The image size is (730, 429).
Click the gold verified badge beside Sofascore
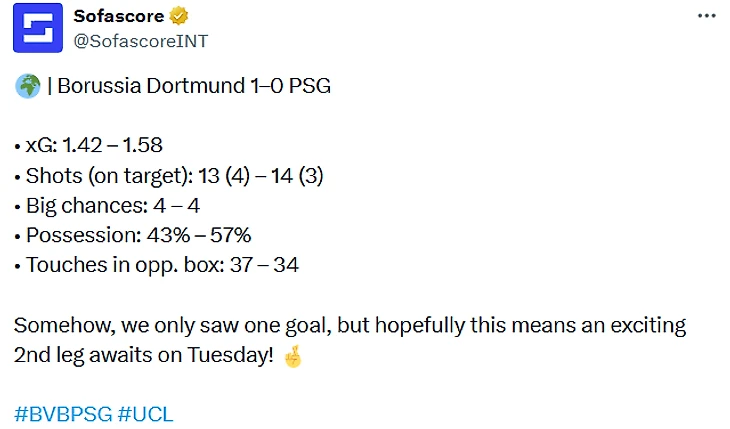coord(179,16)
